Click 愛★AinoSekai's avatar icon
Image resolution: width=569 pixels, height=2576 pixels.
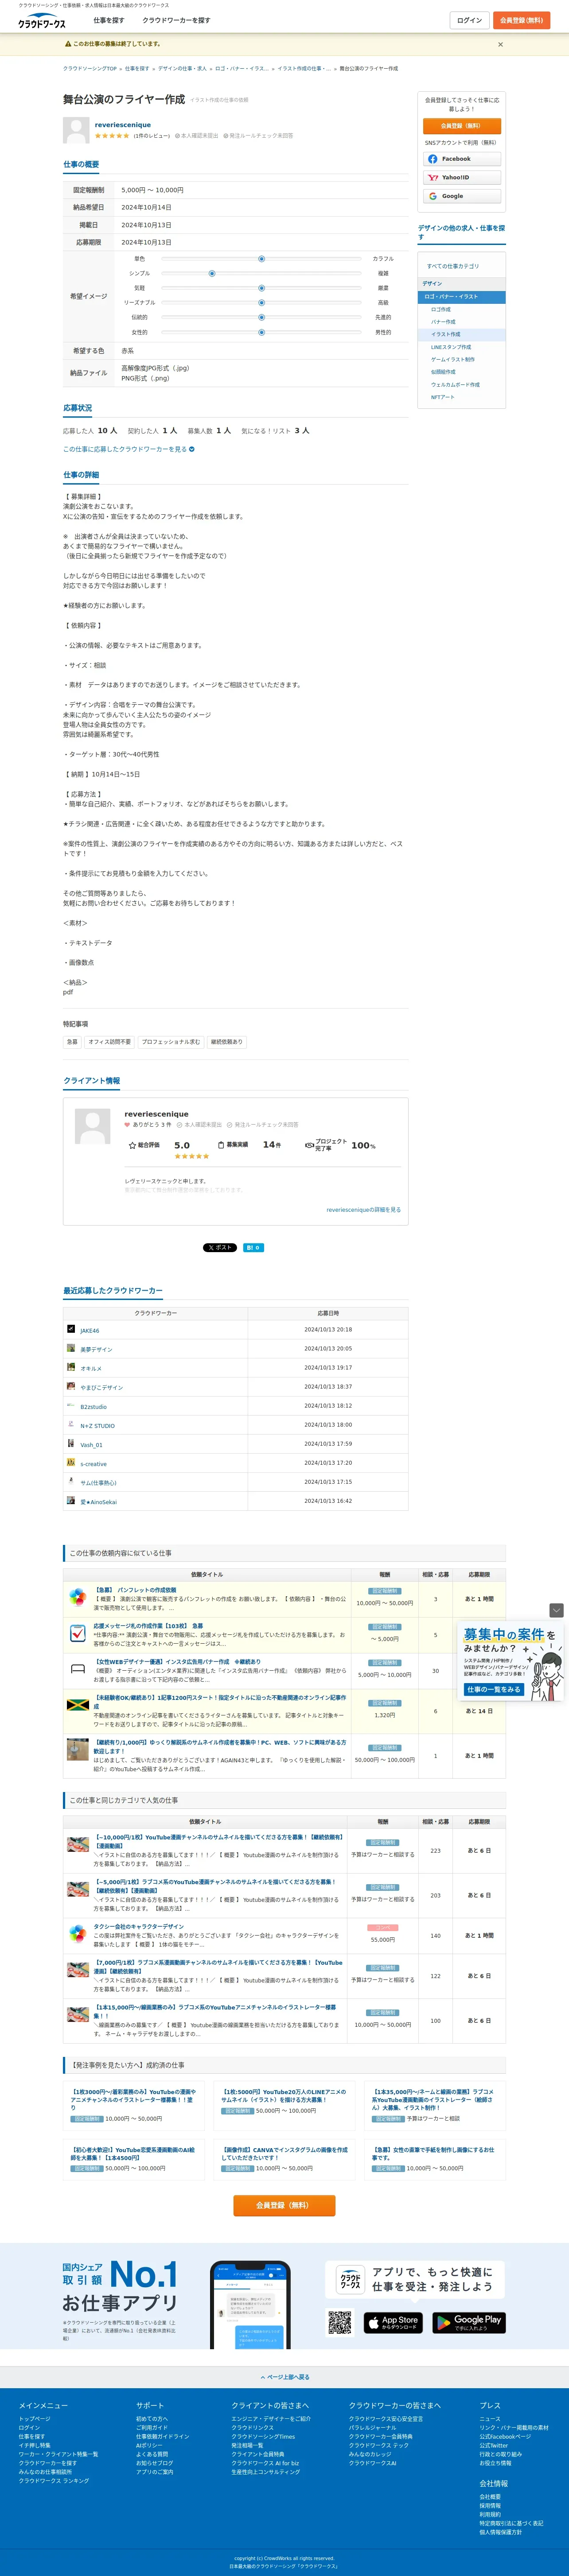pos(71,1500)
